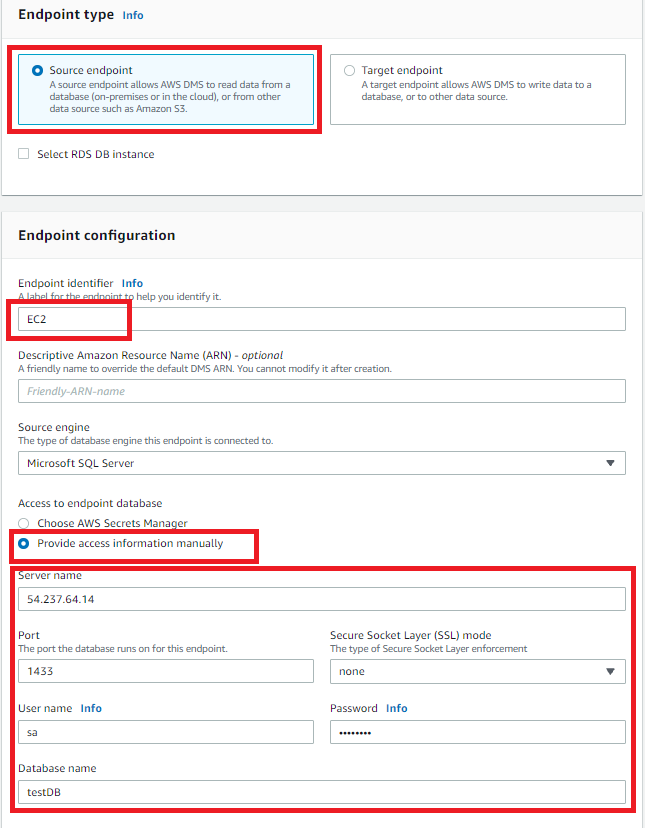
Task: Focus the Port input field
Action: tap(165, 671)
